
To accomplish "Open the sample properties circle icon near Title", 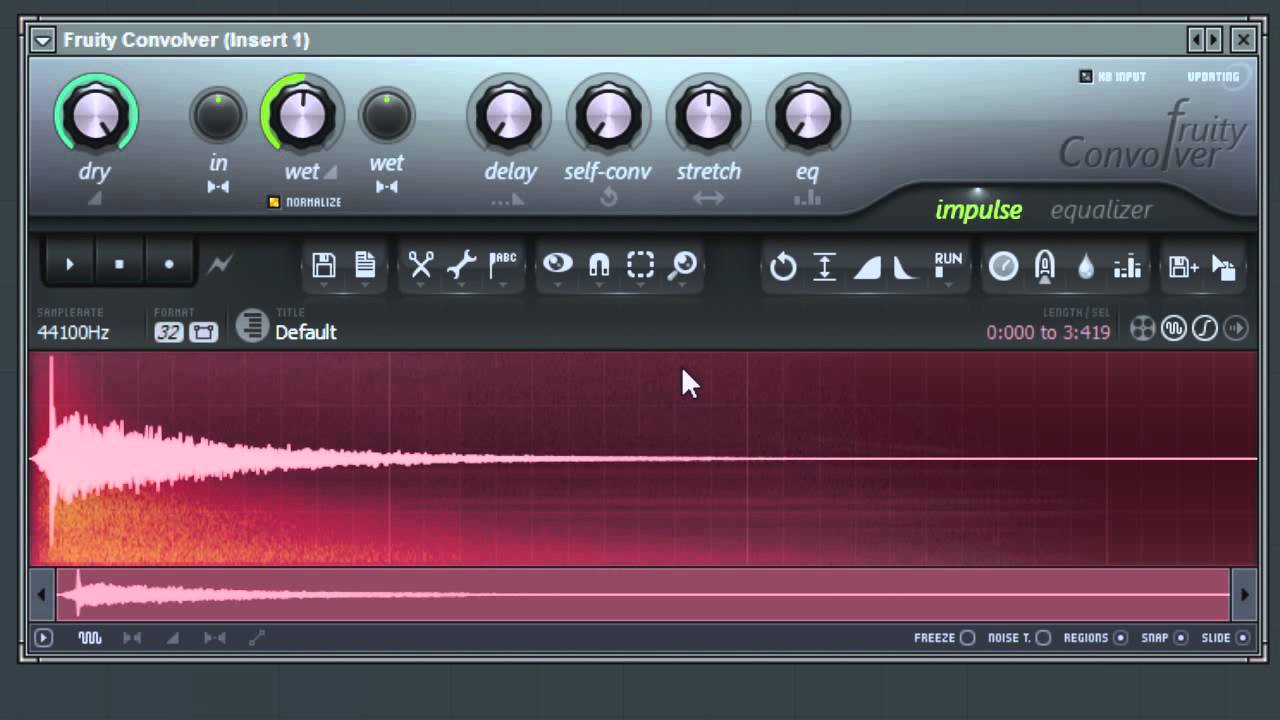I will (x=252, y=326).
